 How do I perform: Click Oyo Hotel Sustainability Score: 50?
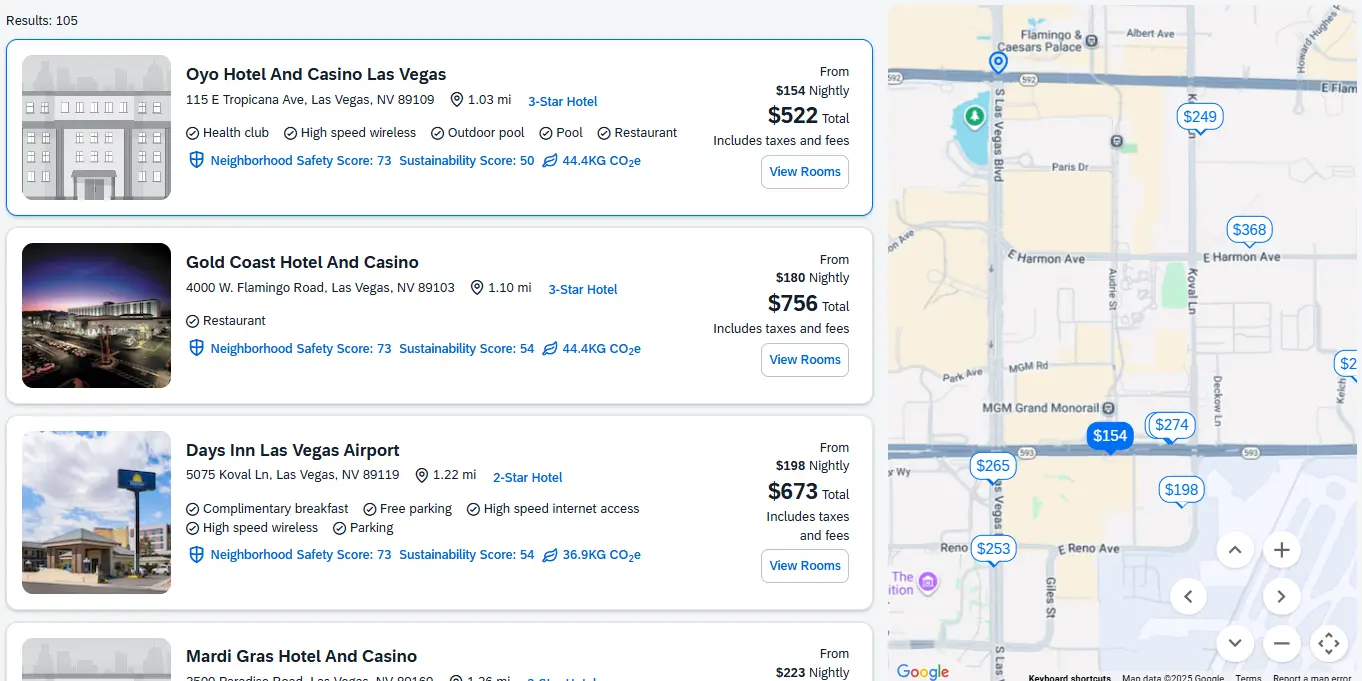pos(467,161)
